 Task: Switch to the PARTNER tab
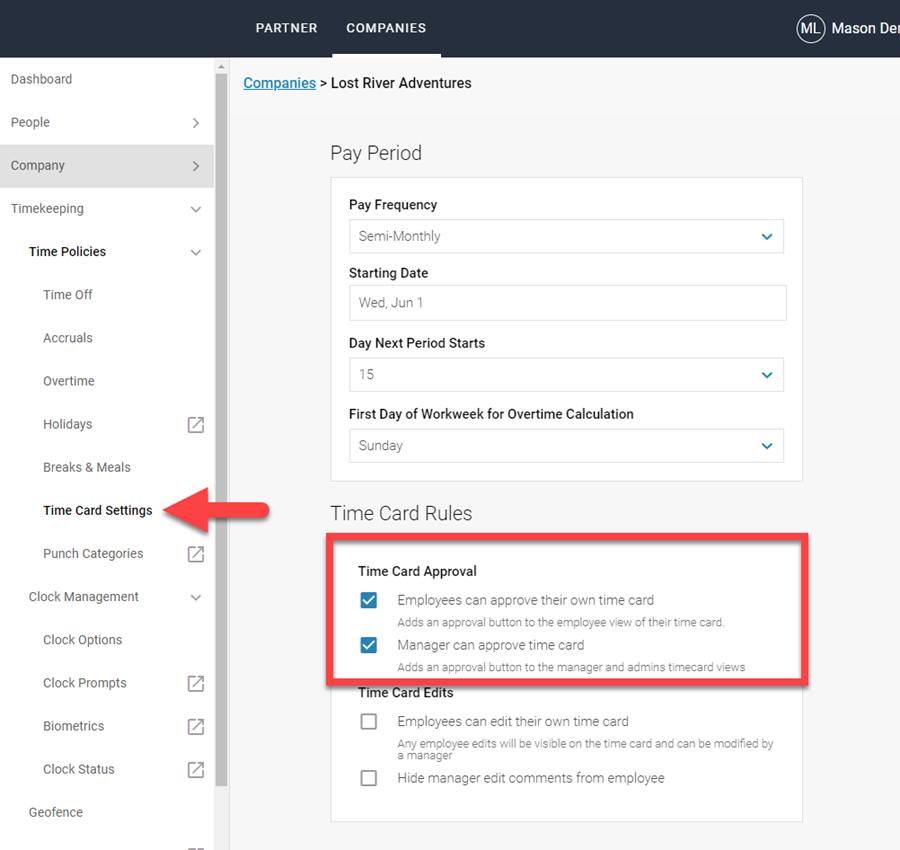pos(286,28)
